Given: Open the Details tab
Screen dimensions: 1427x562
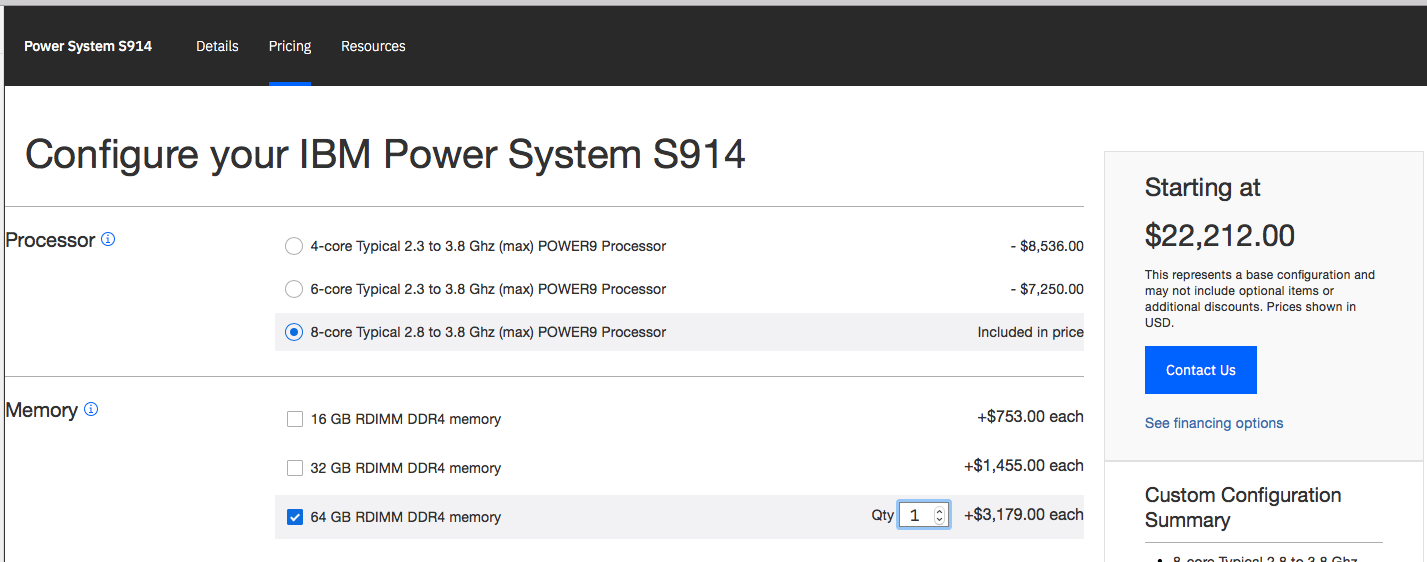Looking at the screenshot, I should point(217,46).
